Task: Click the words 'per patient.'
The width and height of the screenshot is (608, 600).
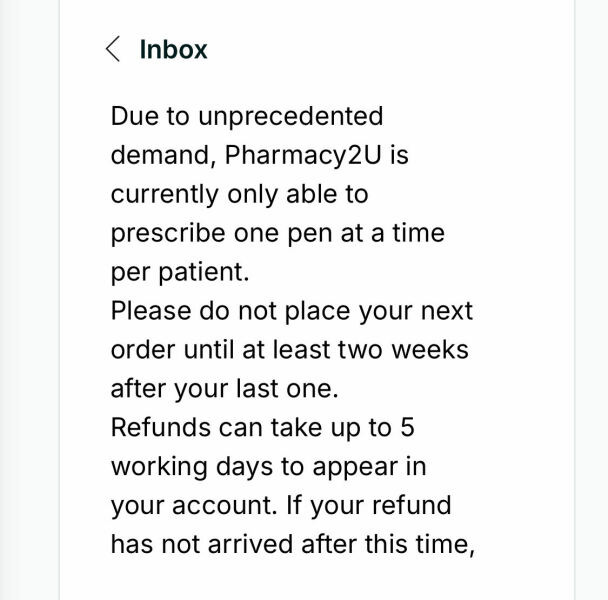Action: tap(179, 272)
